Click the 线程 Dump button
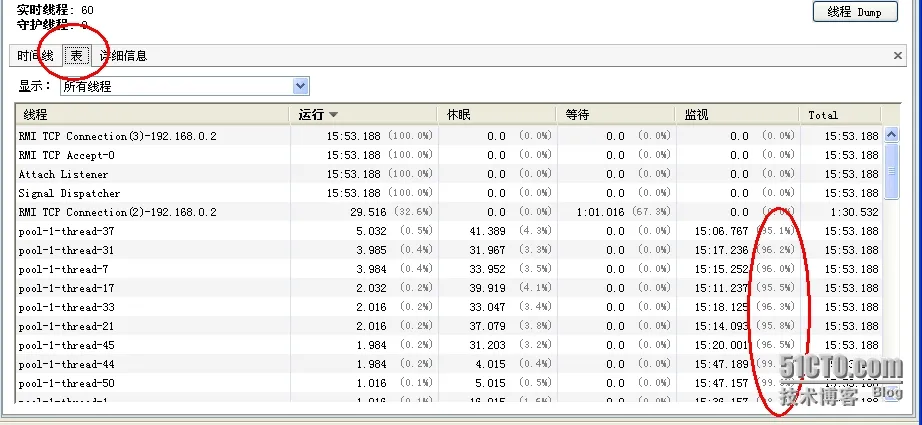922x425 pixels. [x=855, y=12]
